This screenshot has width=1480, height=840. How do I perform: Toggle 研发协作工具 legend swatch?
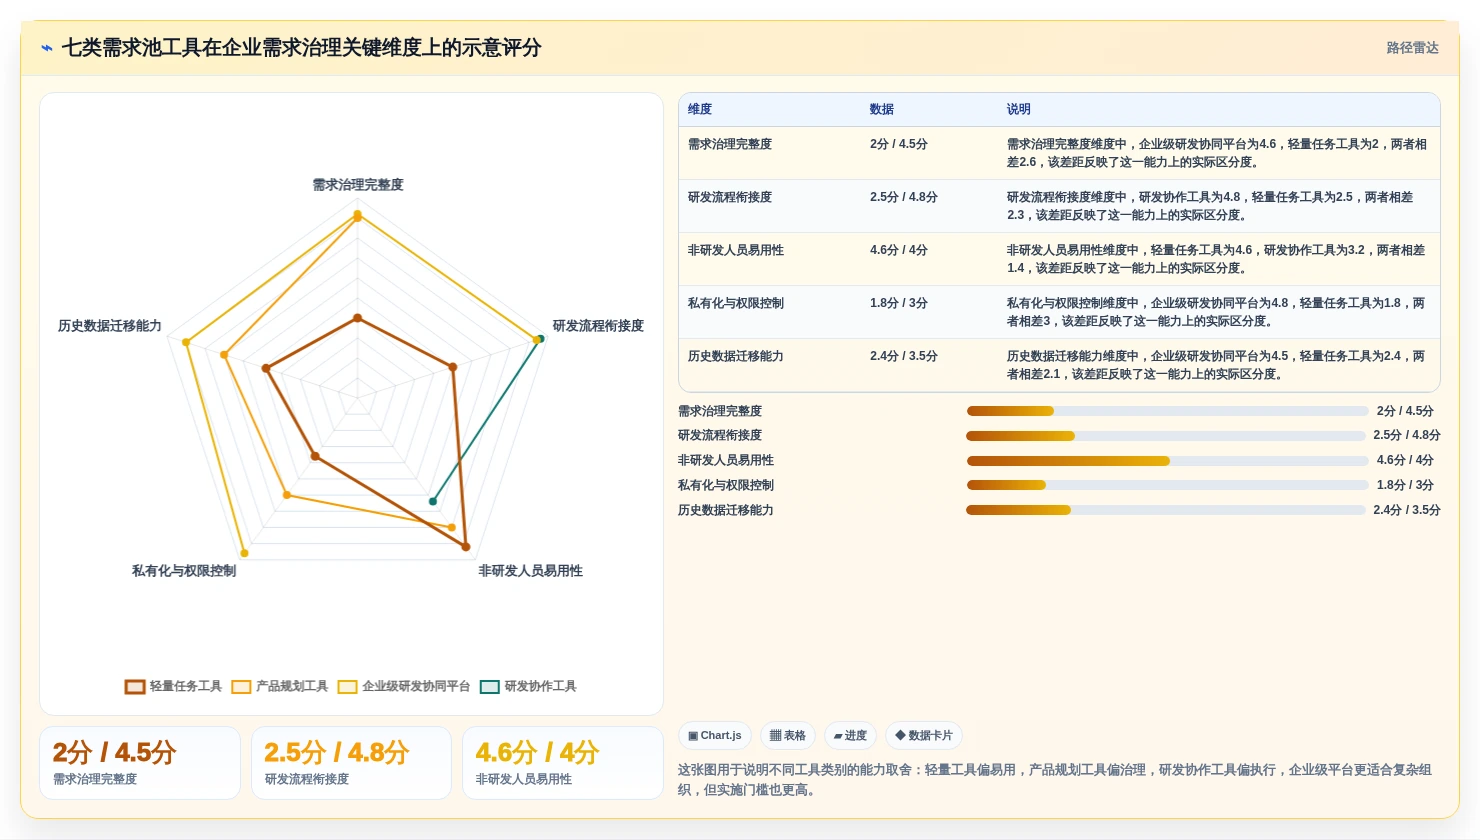click(x=489, y=687)
